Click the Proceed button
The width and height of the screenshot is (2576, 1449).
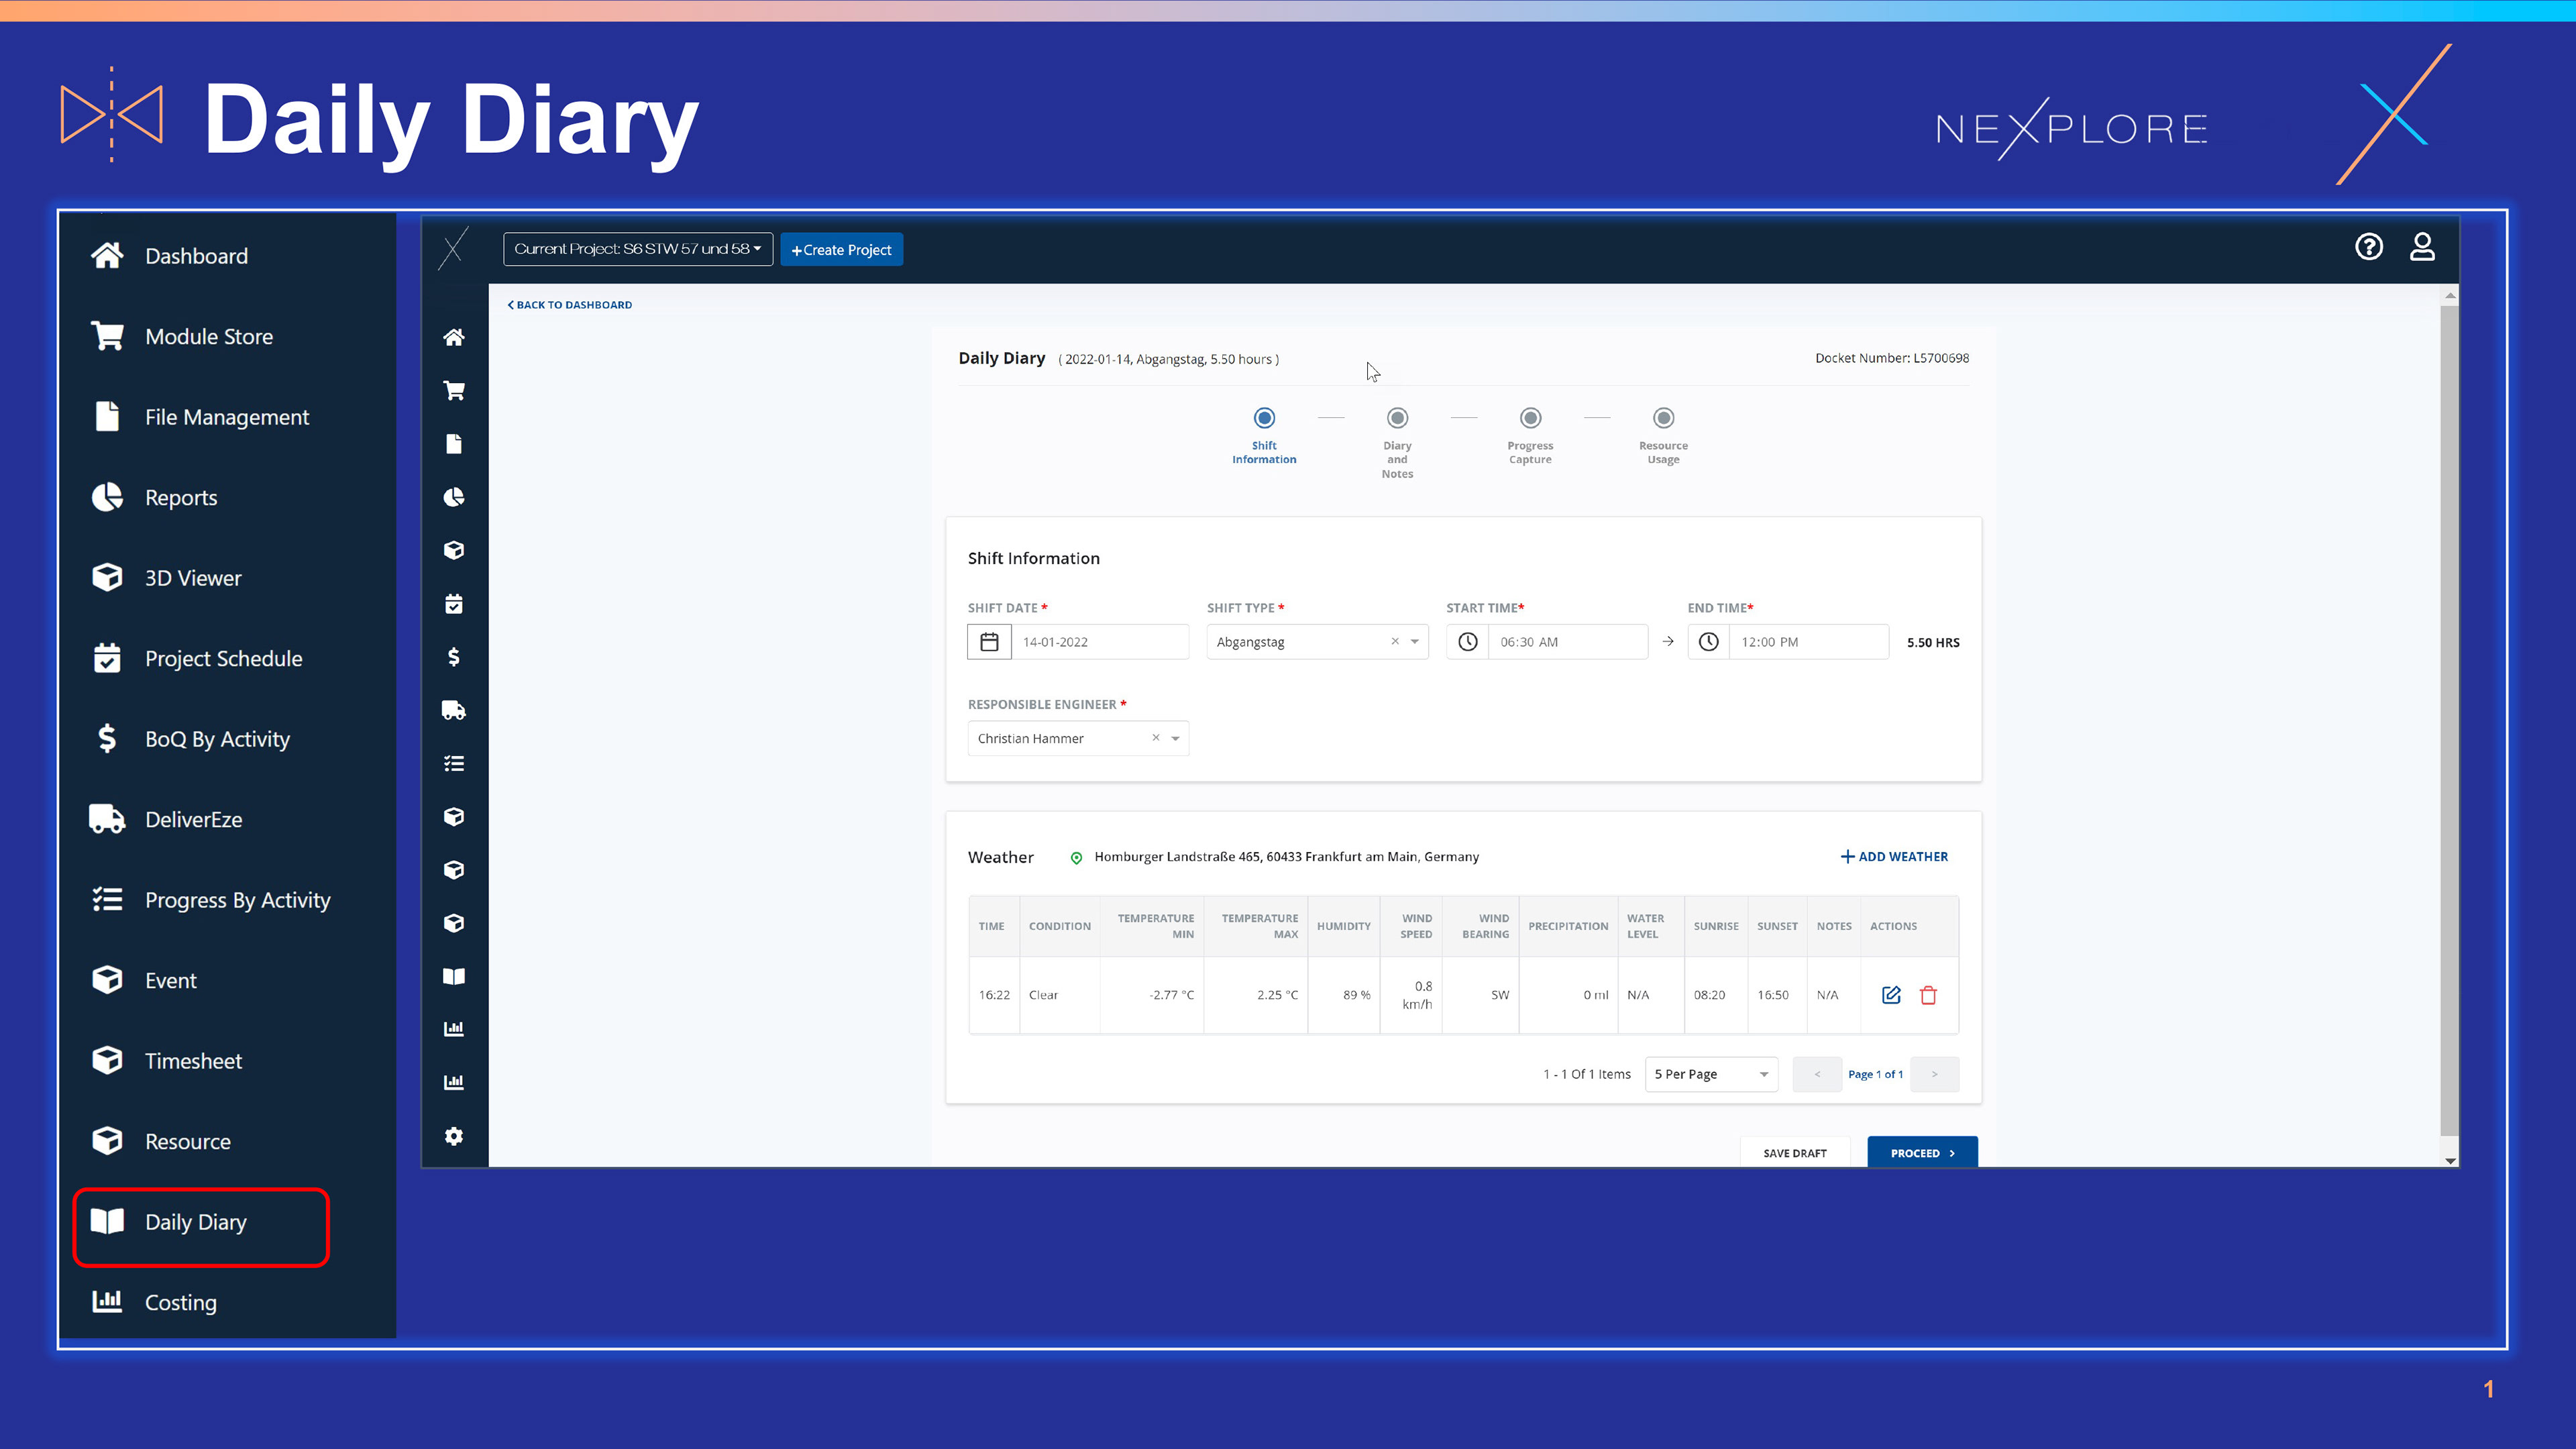pos(1921,1152)
